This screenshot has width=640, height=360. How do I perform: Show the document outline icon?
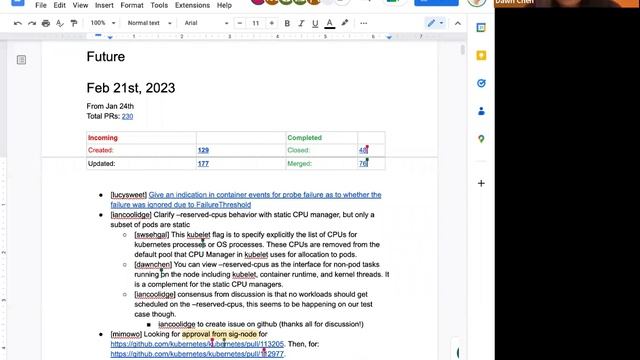pos(21,60)
